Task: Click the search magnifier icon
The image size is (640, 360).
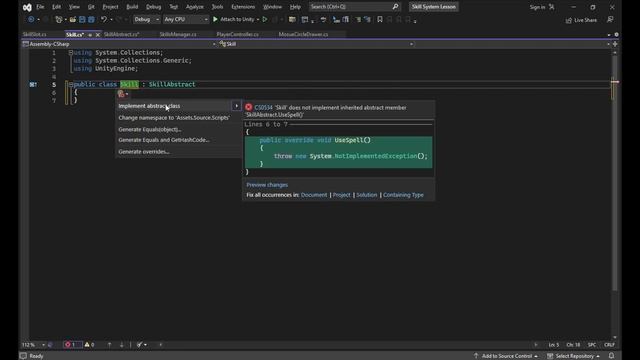Action: point(395,7)
